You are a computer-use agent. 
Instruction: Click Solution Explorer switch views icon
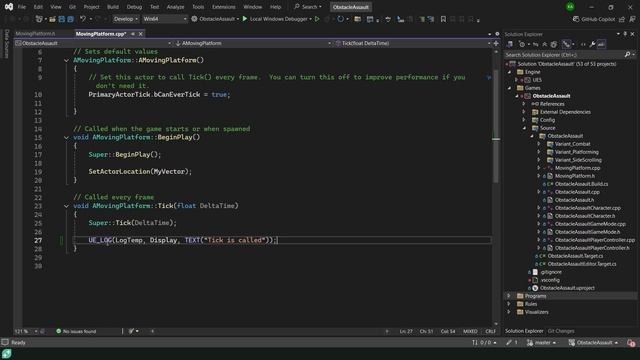[510, 44]
